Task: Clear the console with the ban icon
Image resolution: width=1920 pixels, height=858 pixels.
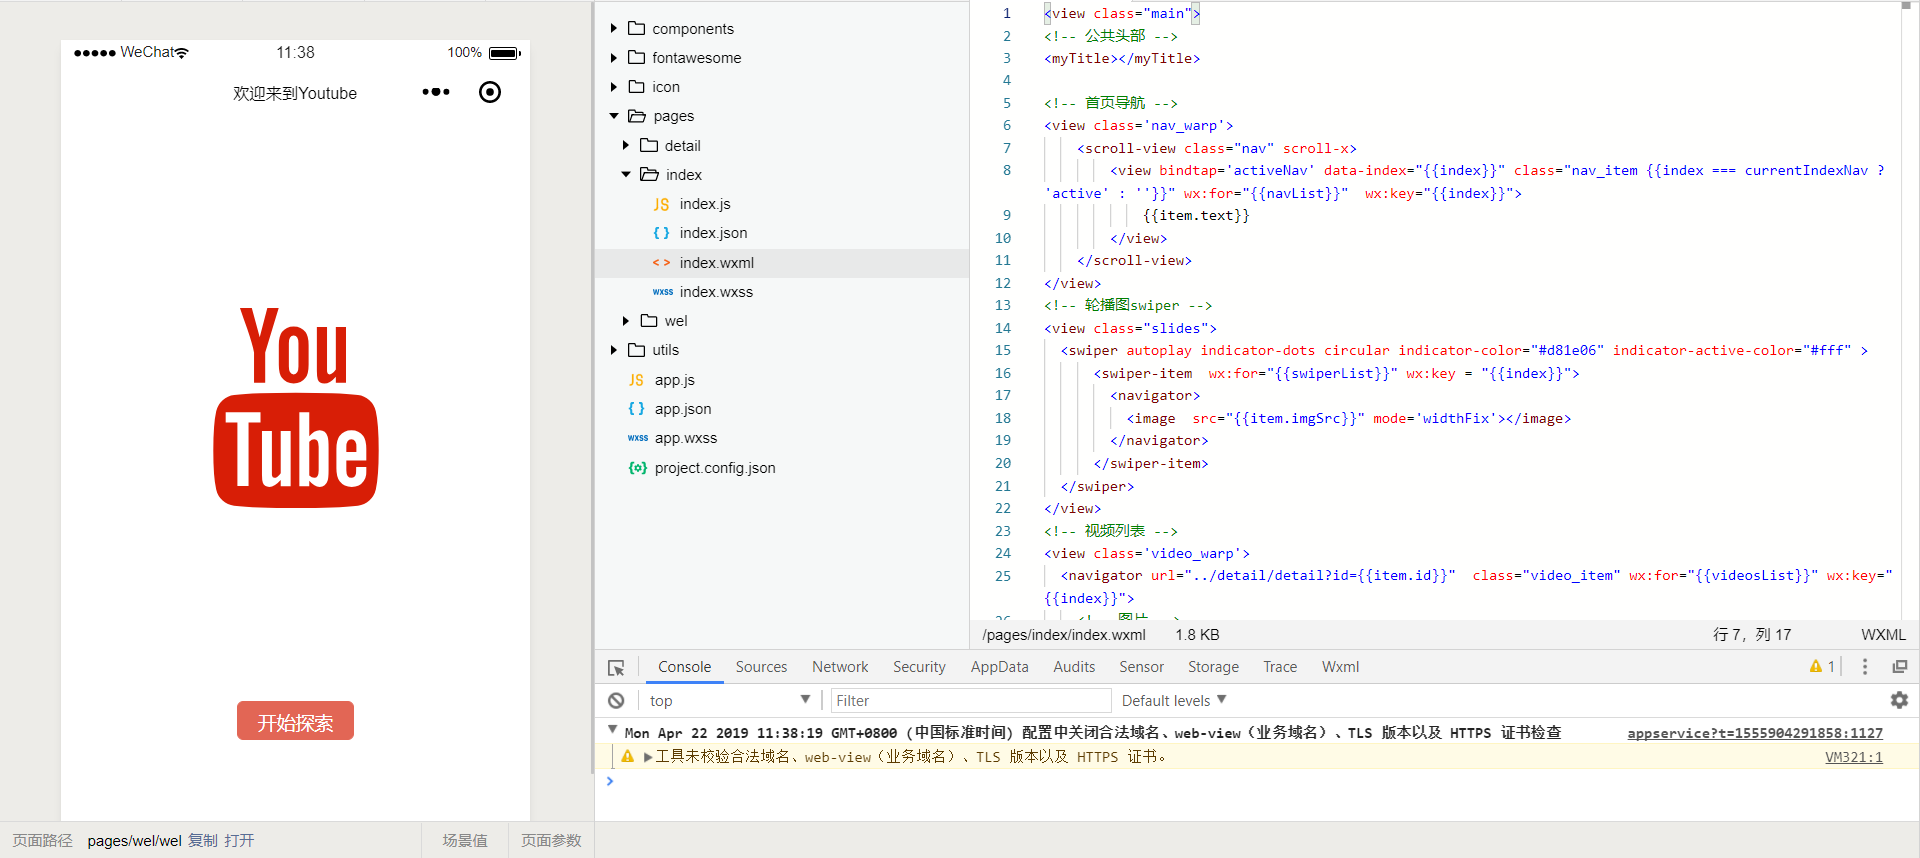Action: pos(616,701)
